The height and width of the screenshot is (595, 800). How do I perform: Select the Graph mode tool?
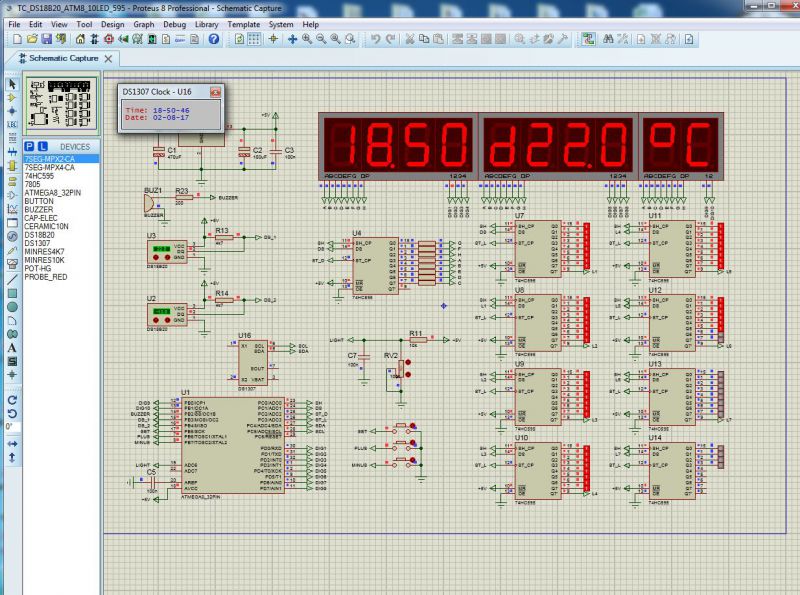[12, 209]
